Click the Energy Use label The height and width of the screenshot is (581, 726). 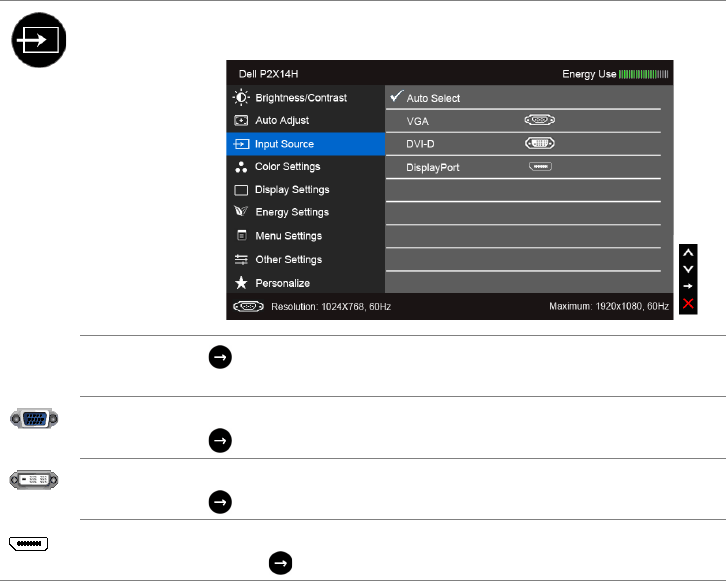point(589,74)
